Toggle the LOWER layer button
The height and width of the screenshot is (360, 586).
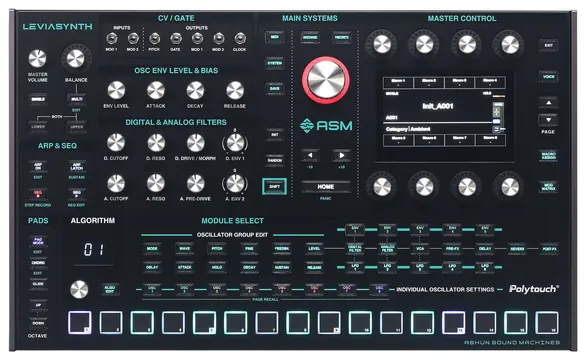click(38, 127)
